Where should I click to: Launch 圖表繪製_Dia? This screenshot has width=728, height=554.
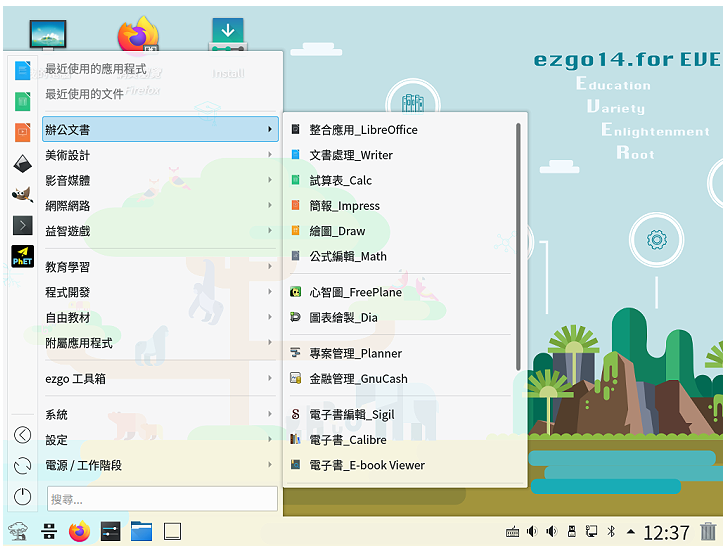400,318
